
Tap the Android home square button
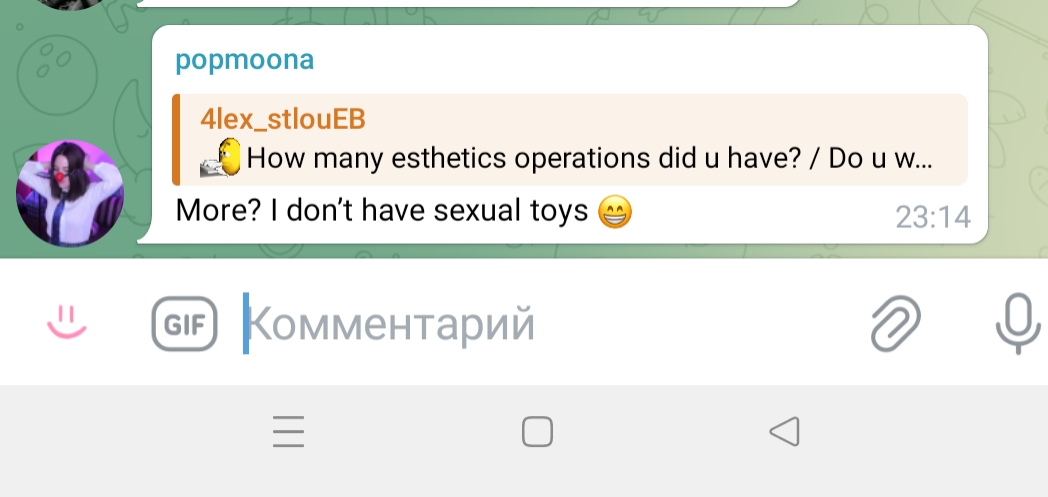pos(537,432)
